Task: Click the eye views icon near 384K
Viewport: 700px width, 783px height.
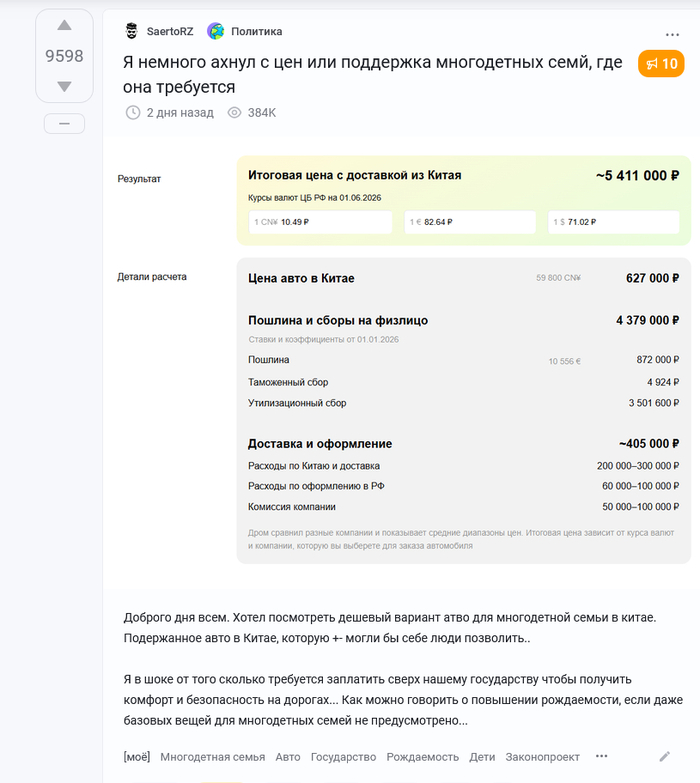Action: tap(234, 112)
